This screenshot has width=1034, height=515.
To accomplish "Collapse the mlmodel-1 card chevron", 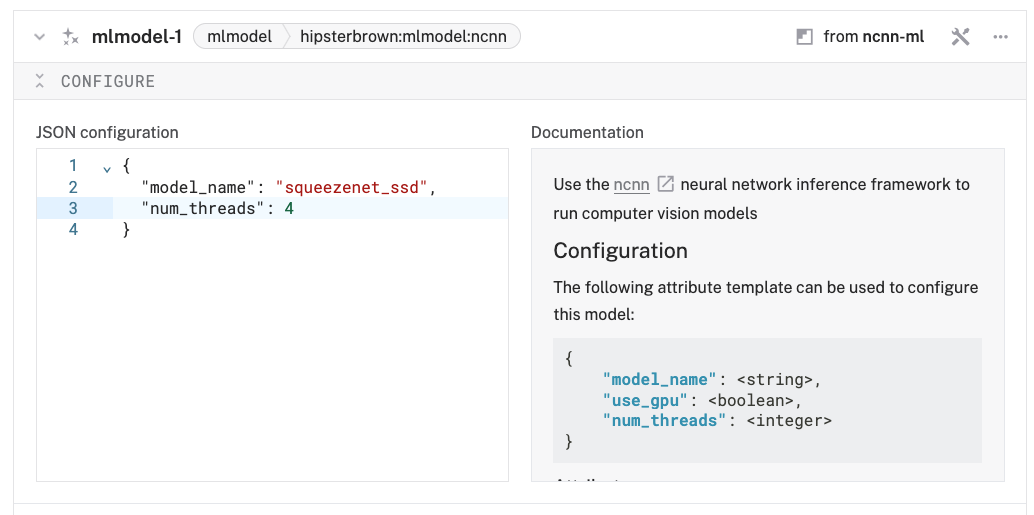I will 40,37.
